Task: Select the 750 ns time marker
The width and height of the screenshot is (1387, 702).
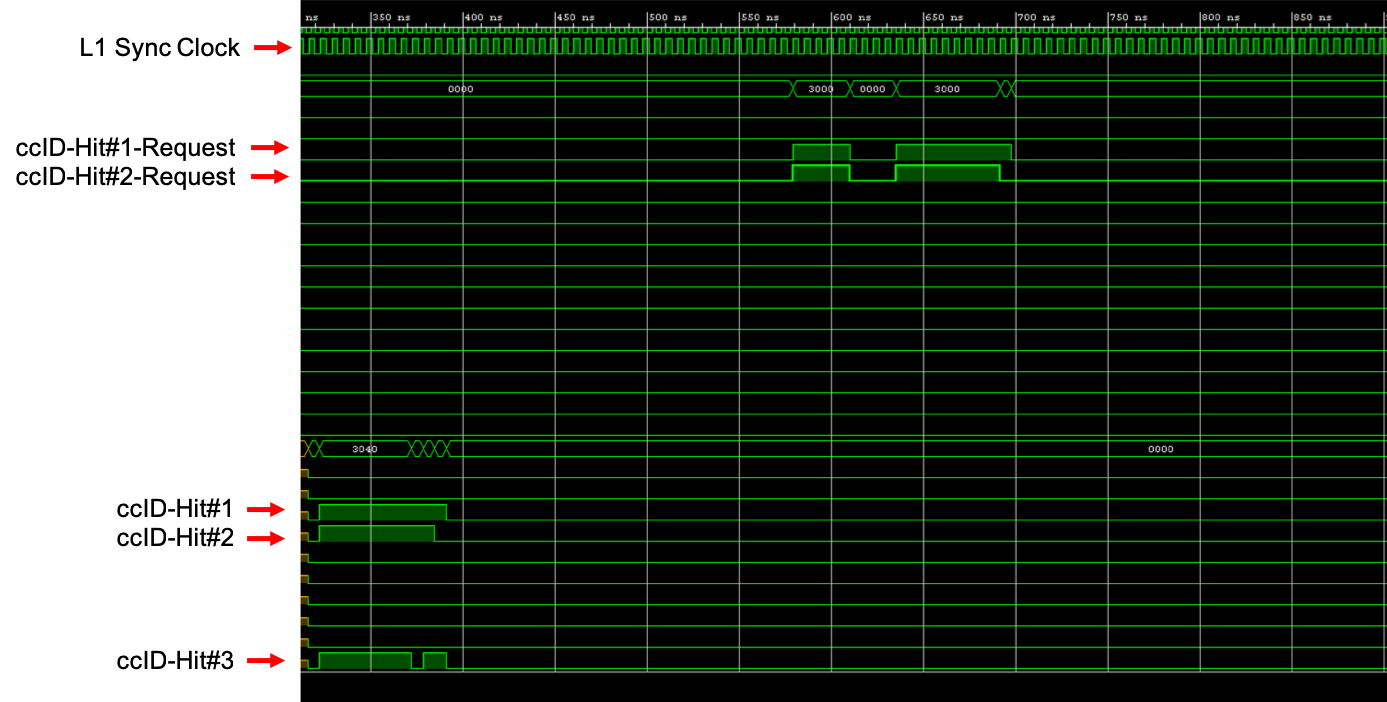Action: [1129, 18]
